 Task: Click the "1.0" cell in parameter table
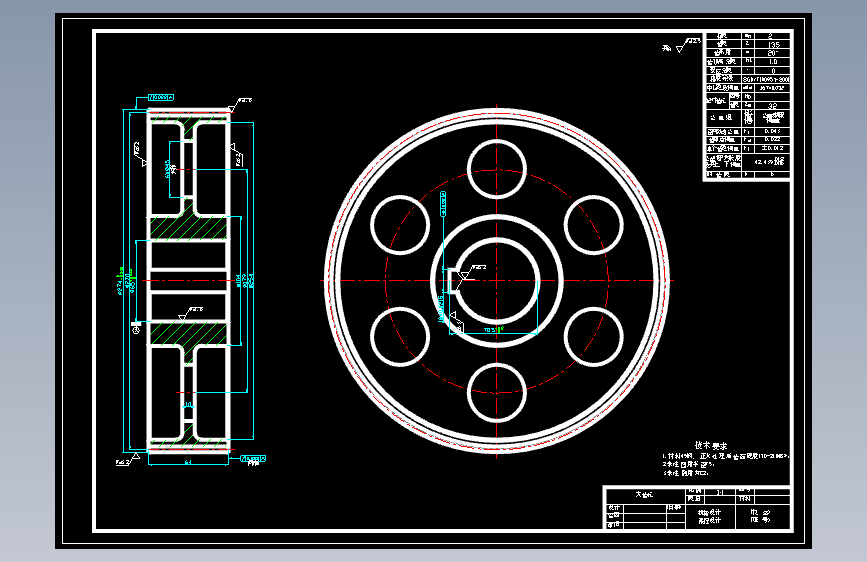click(x=773, y=62)
